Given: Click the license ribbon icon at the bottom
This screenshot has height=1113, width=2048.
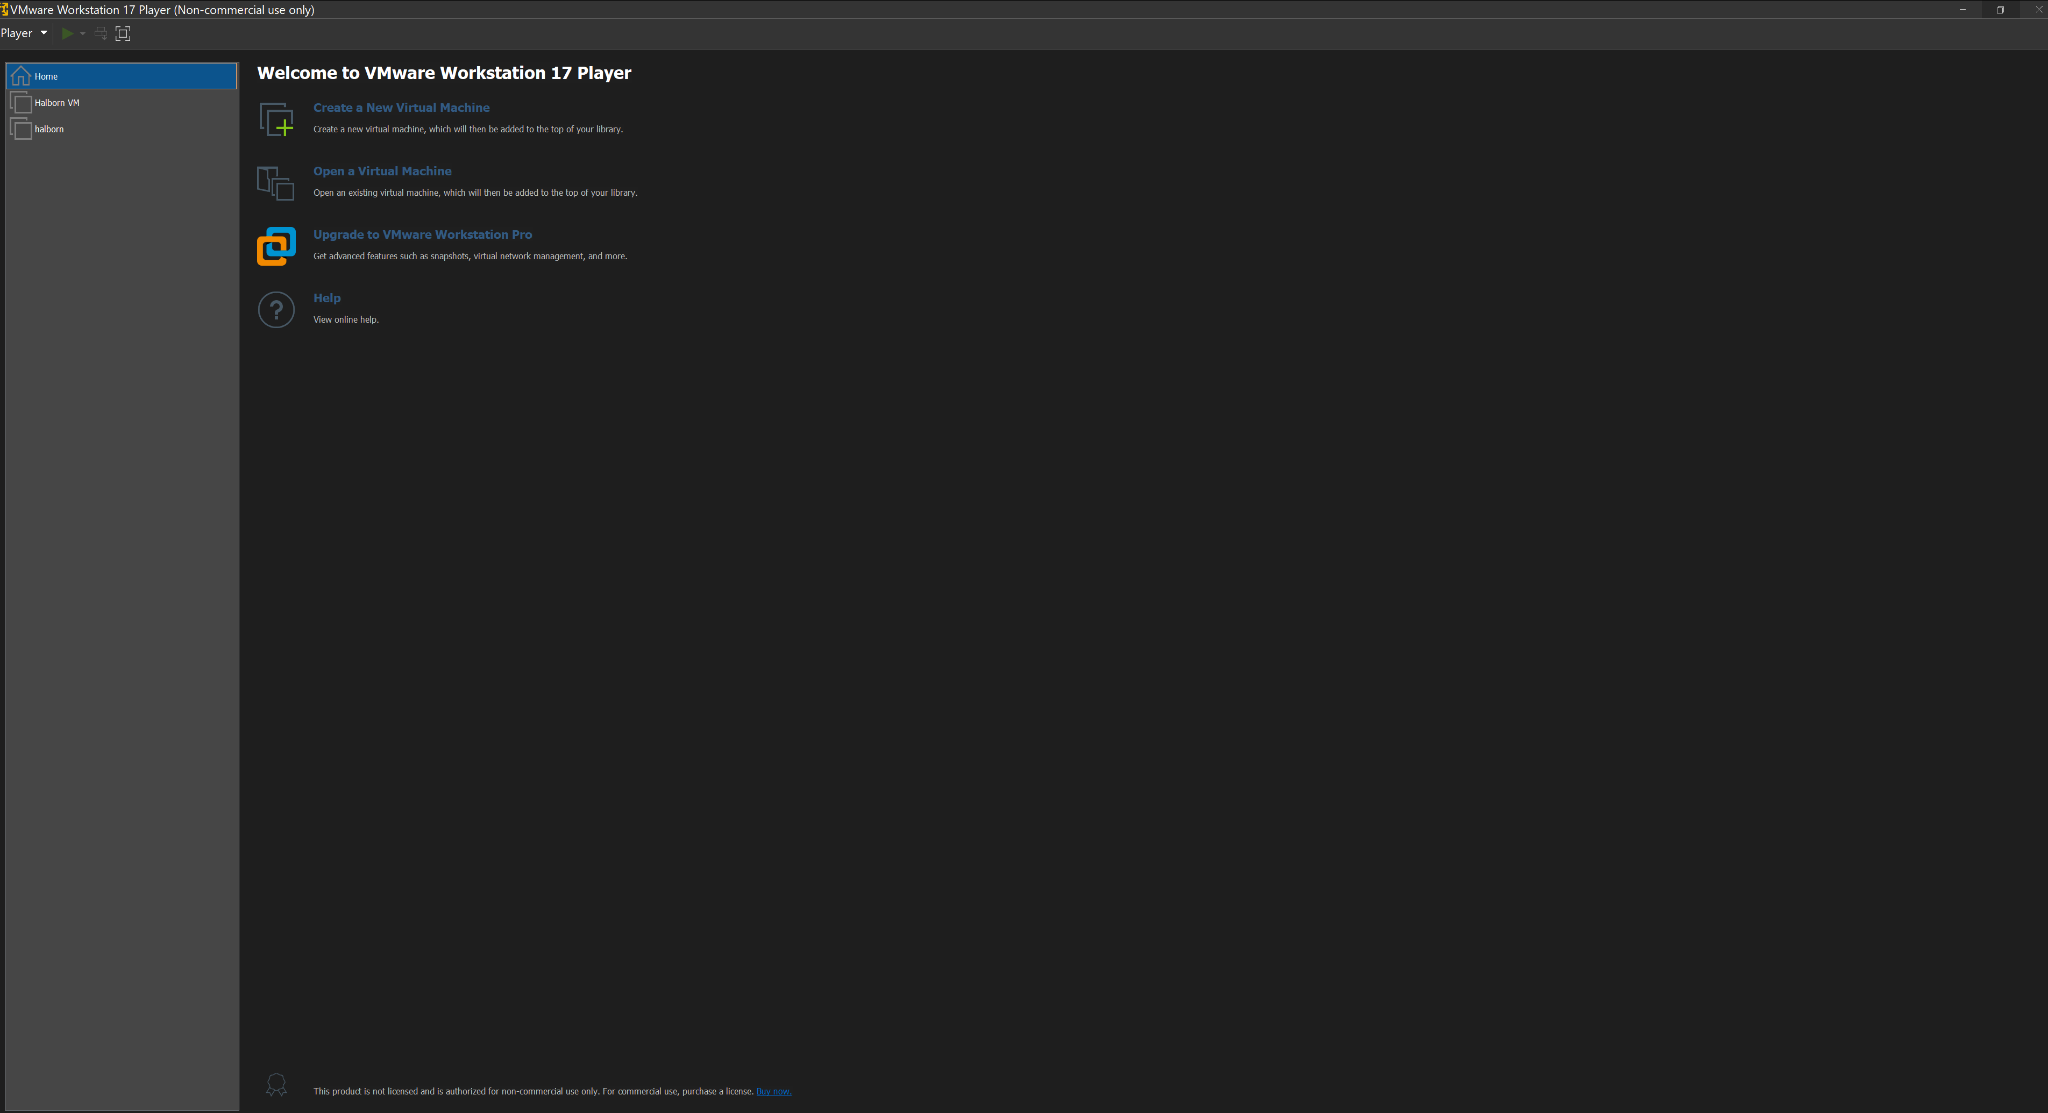Looking at the screenshot, I should (x=276, y=1085).
